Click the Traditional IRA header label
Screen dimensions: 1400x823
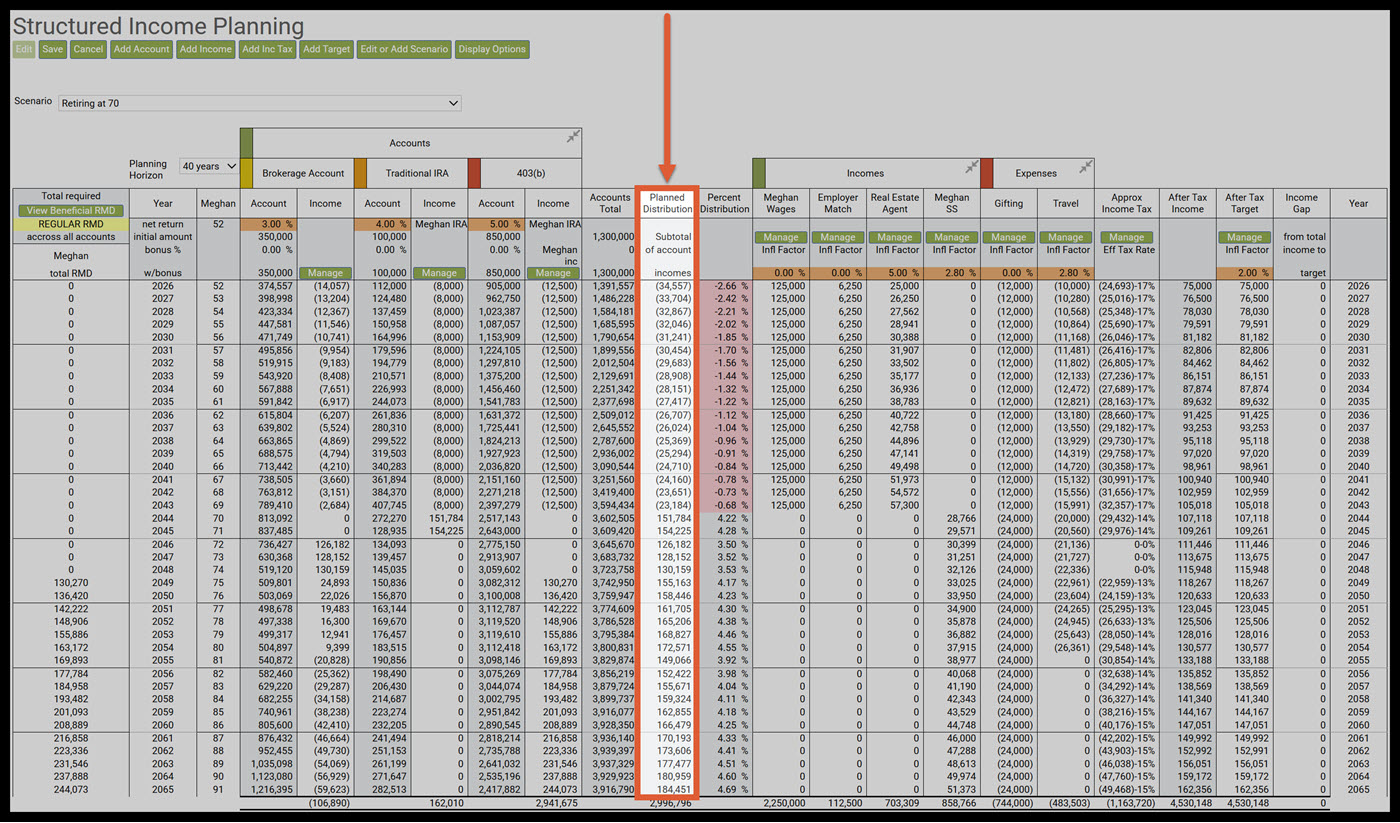417,173
